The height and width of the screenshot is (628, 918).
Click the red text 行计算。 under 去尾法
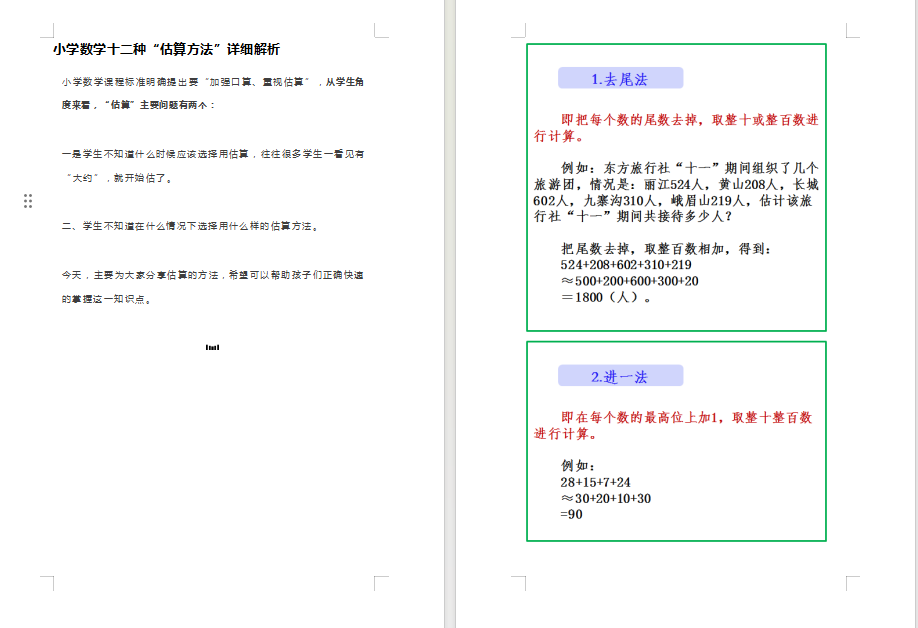click(x=559, y=136)
